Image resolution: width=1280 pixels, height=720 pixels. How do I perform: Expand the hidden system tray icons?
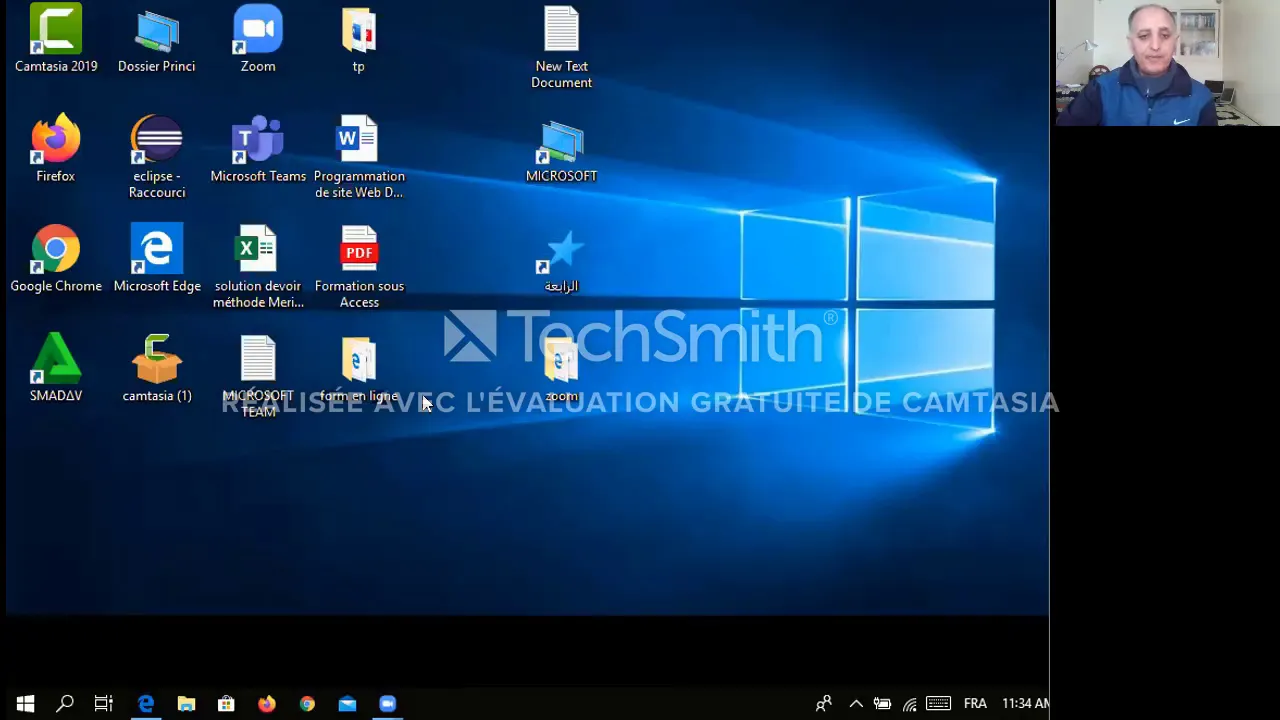[x=856, y=704]
